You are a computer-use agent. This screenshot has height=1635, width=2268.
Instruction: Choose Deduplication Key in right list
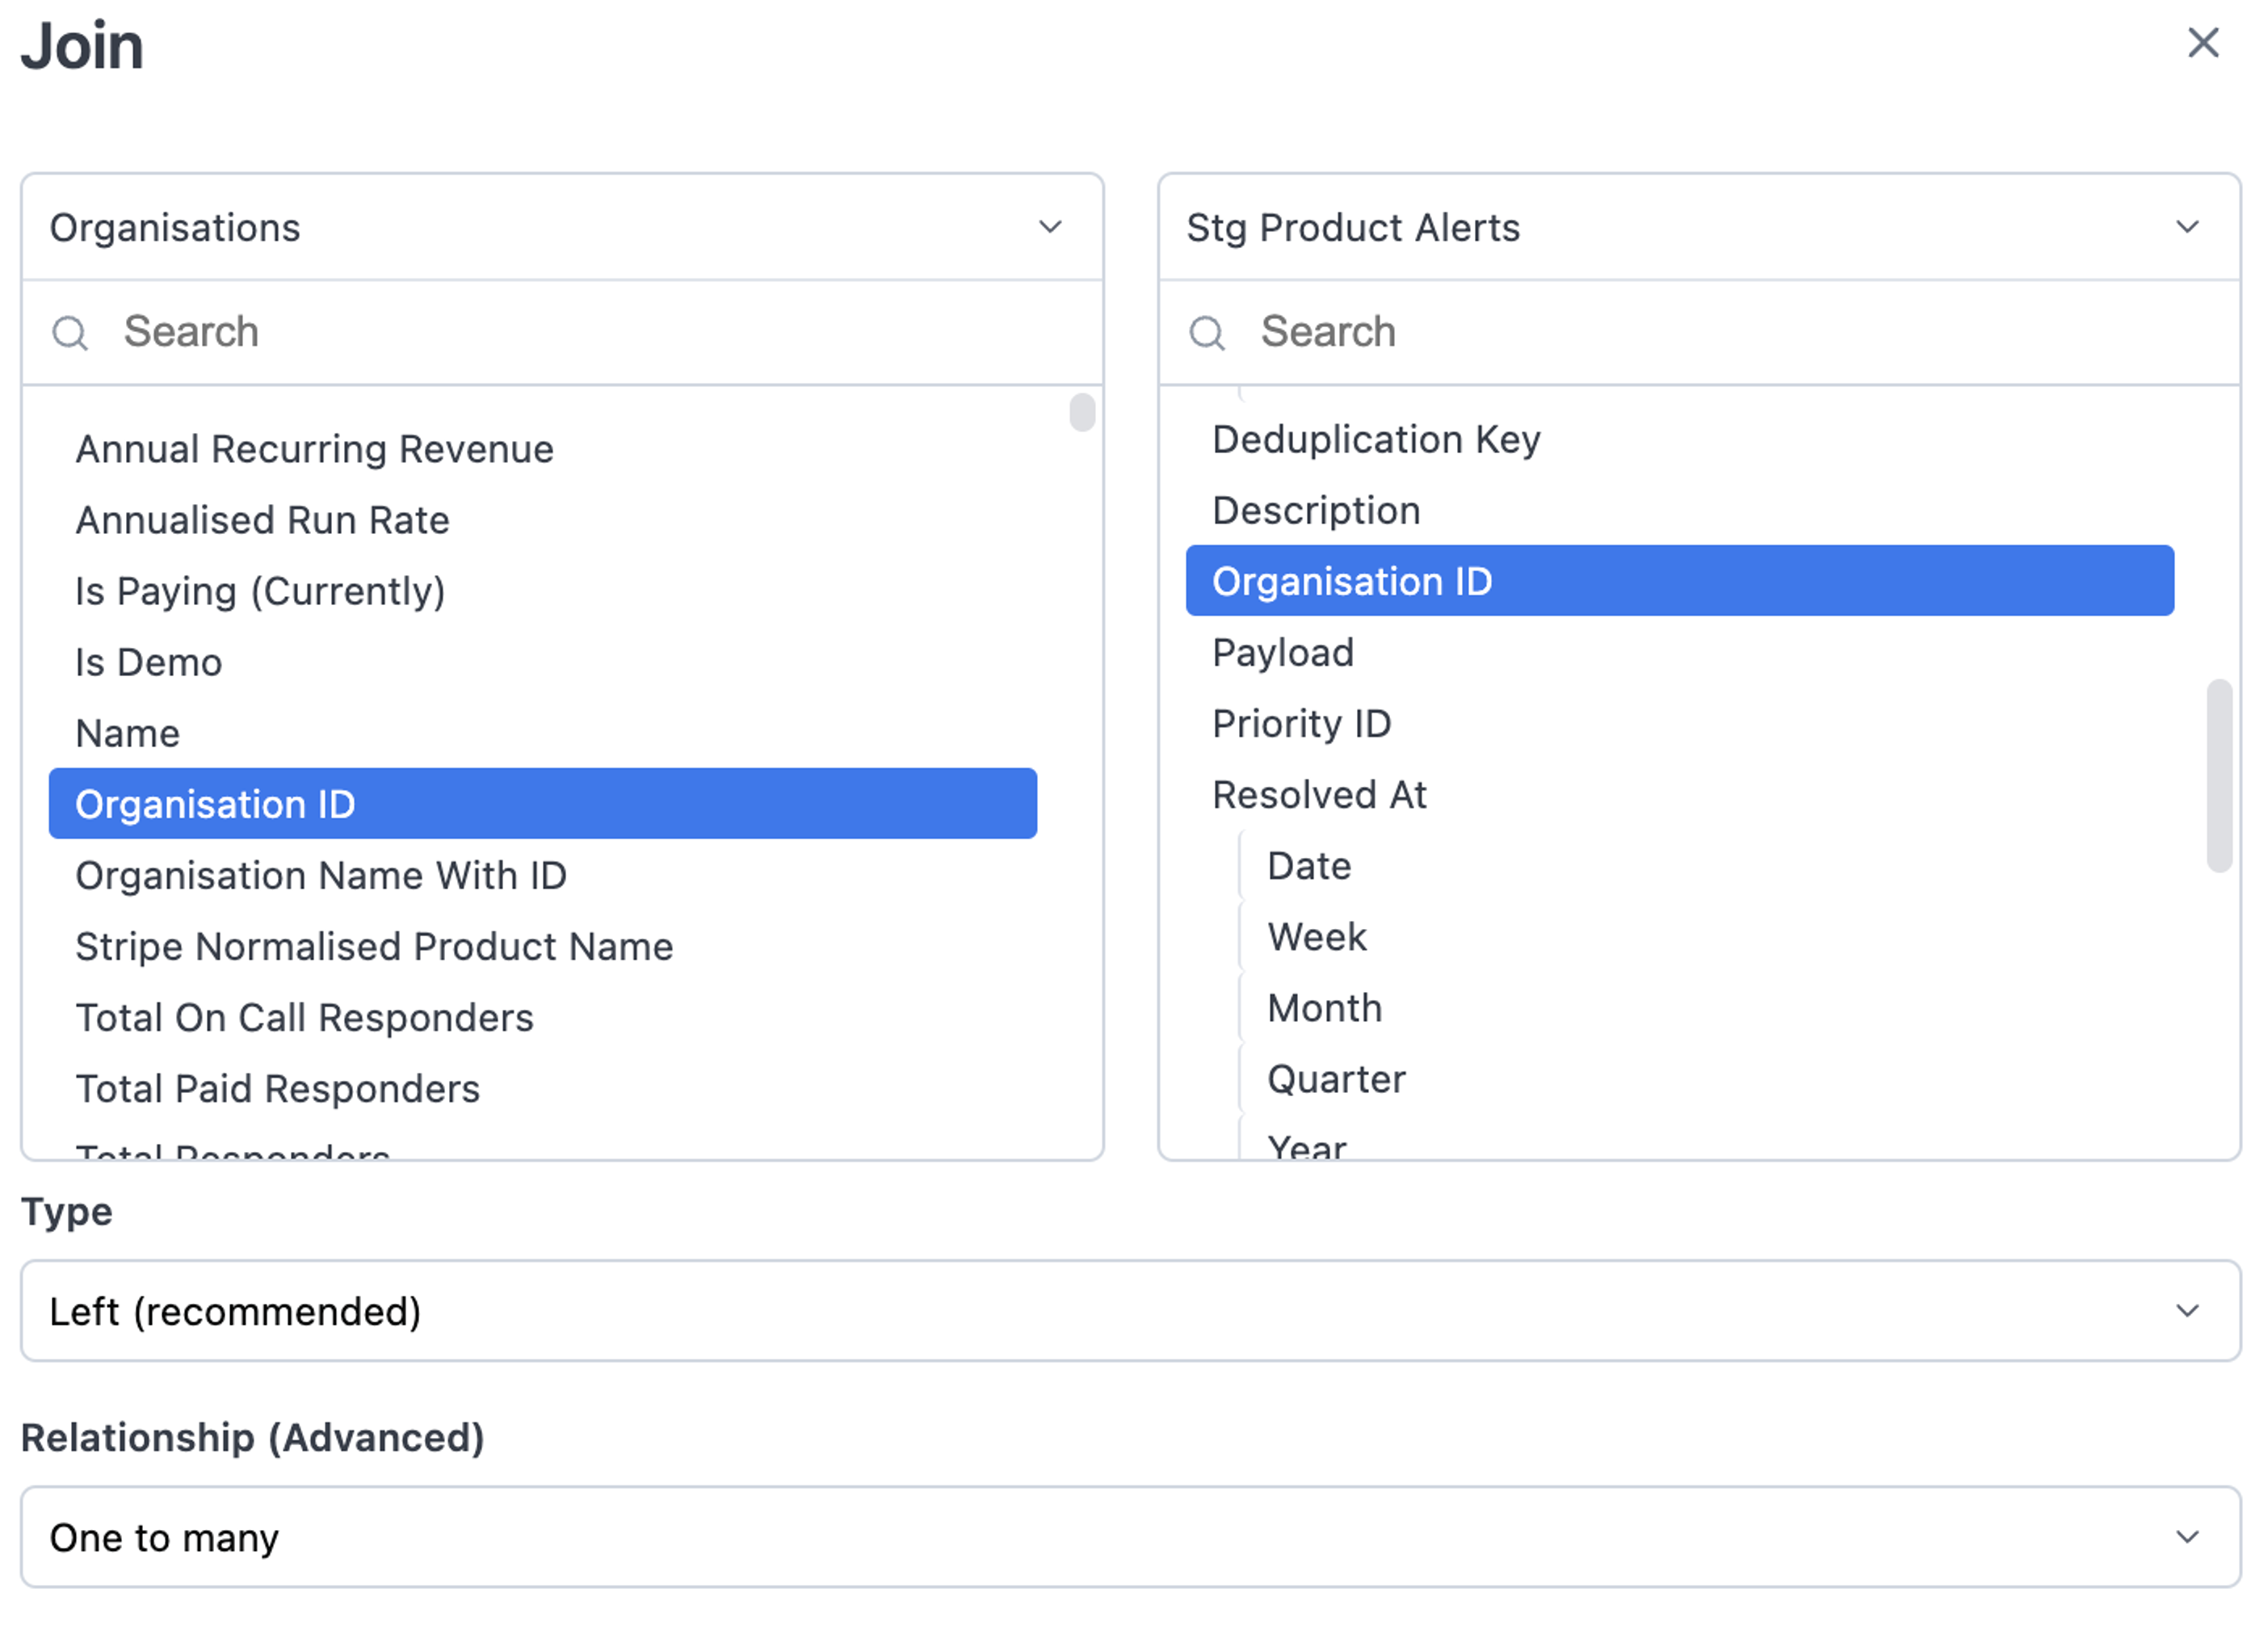[x=1376, y=440]
